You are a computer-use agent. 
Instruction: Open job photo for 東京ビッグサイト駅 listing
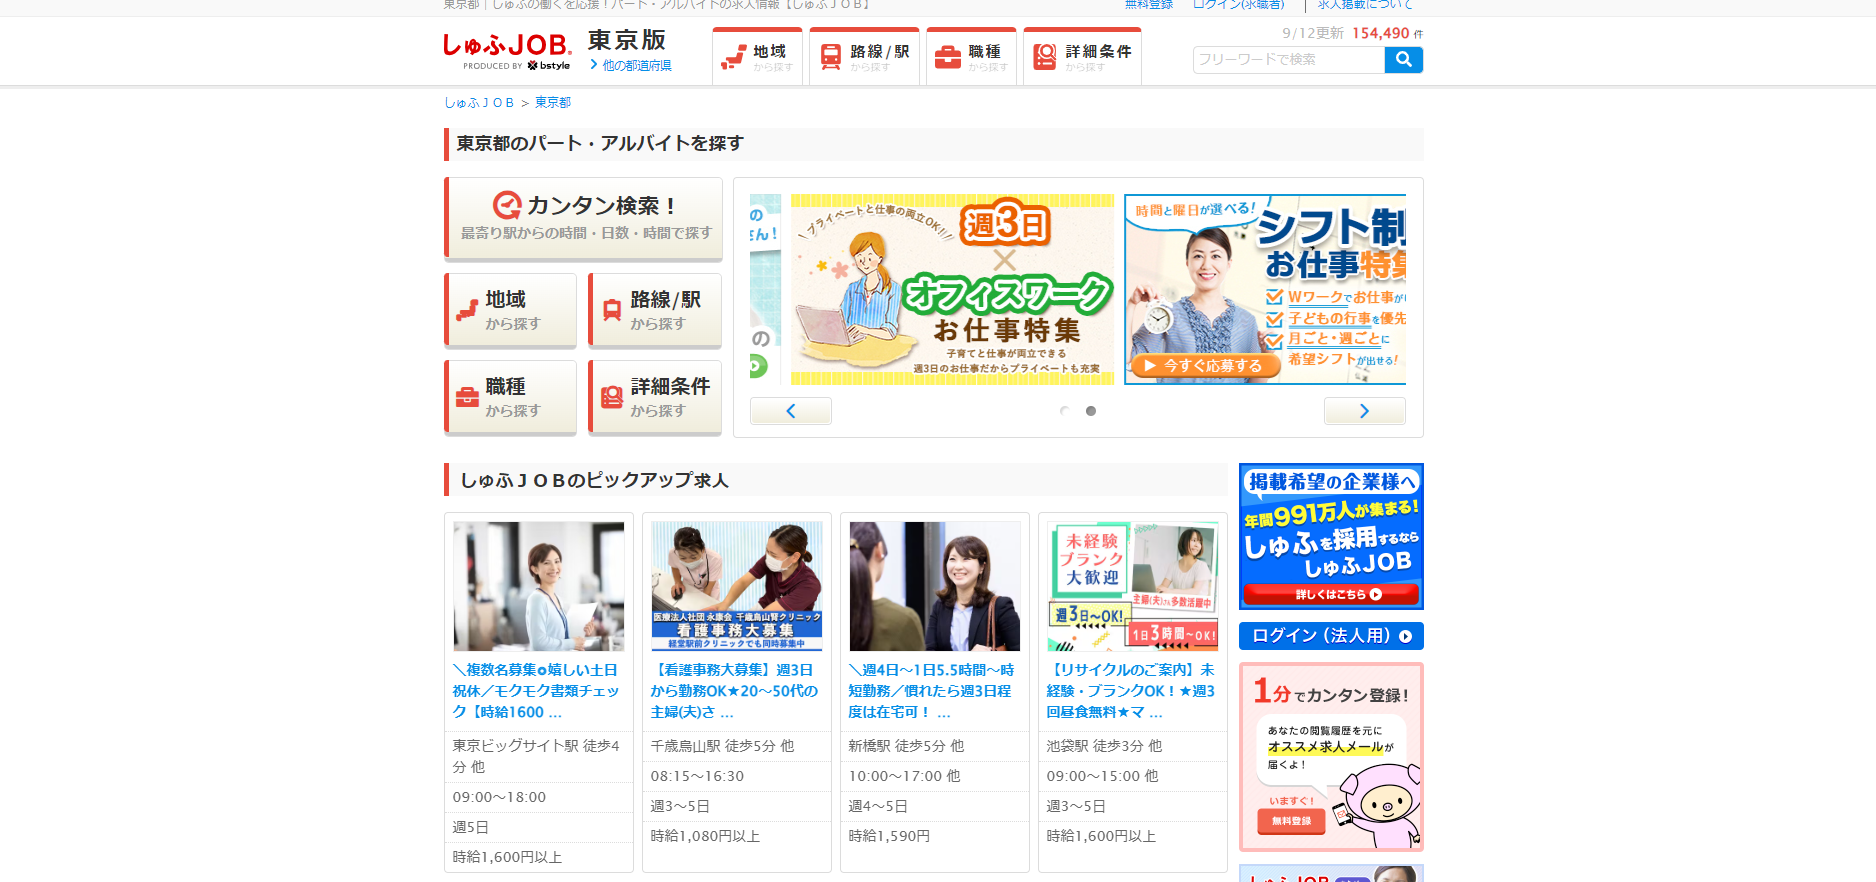539,586
